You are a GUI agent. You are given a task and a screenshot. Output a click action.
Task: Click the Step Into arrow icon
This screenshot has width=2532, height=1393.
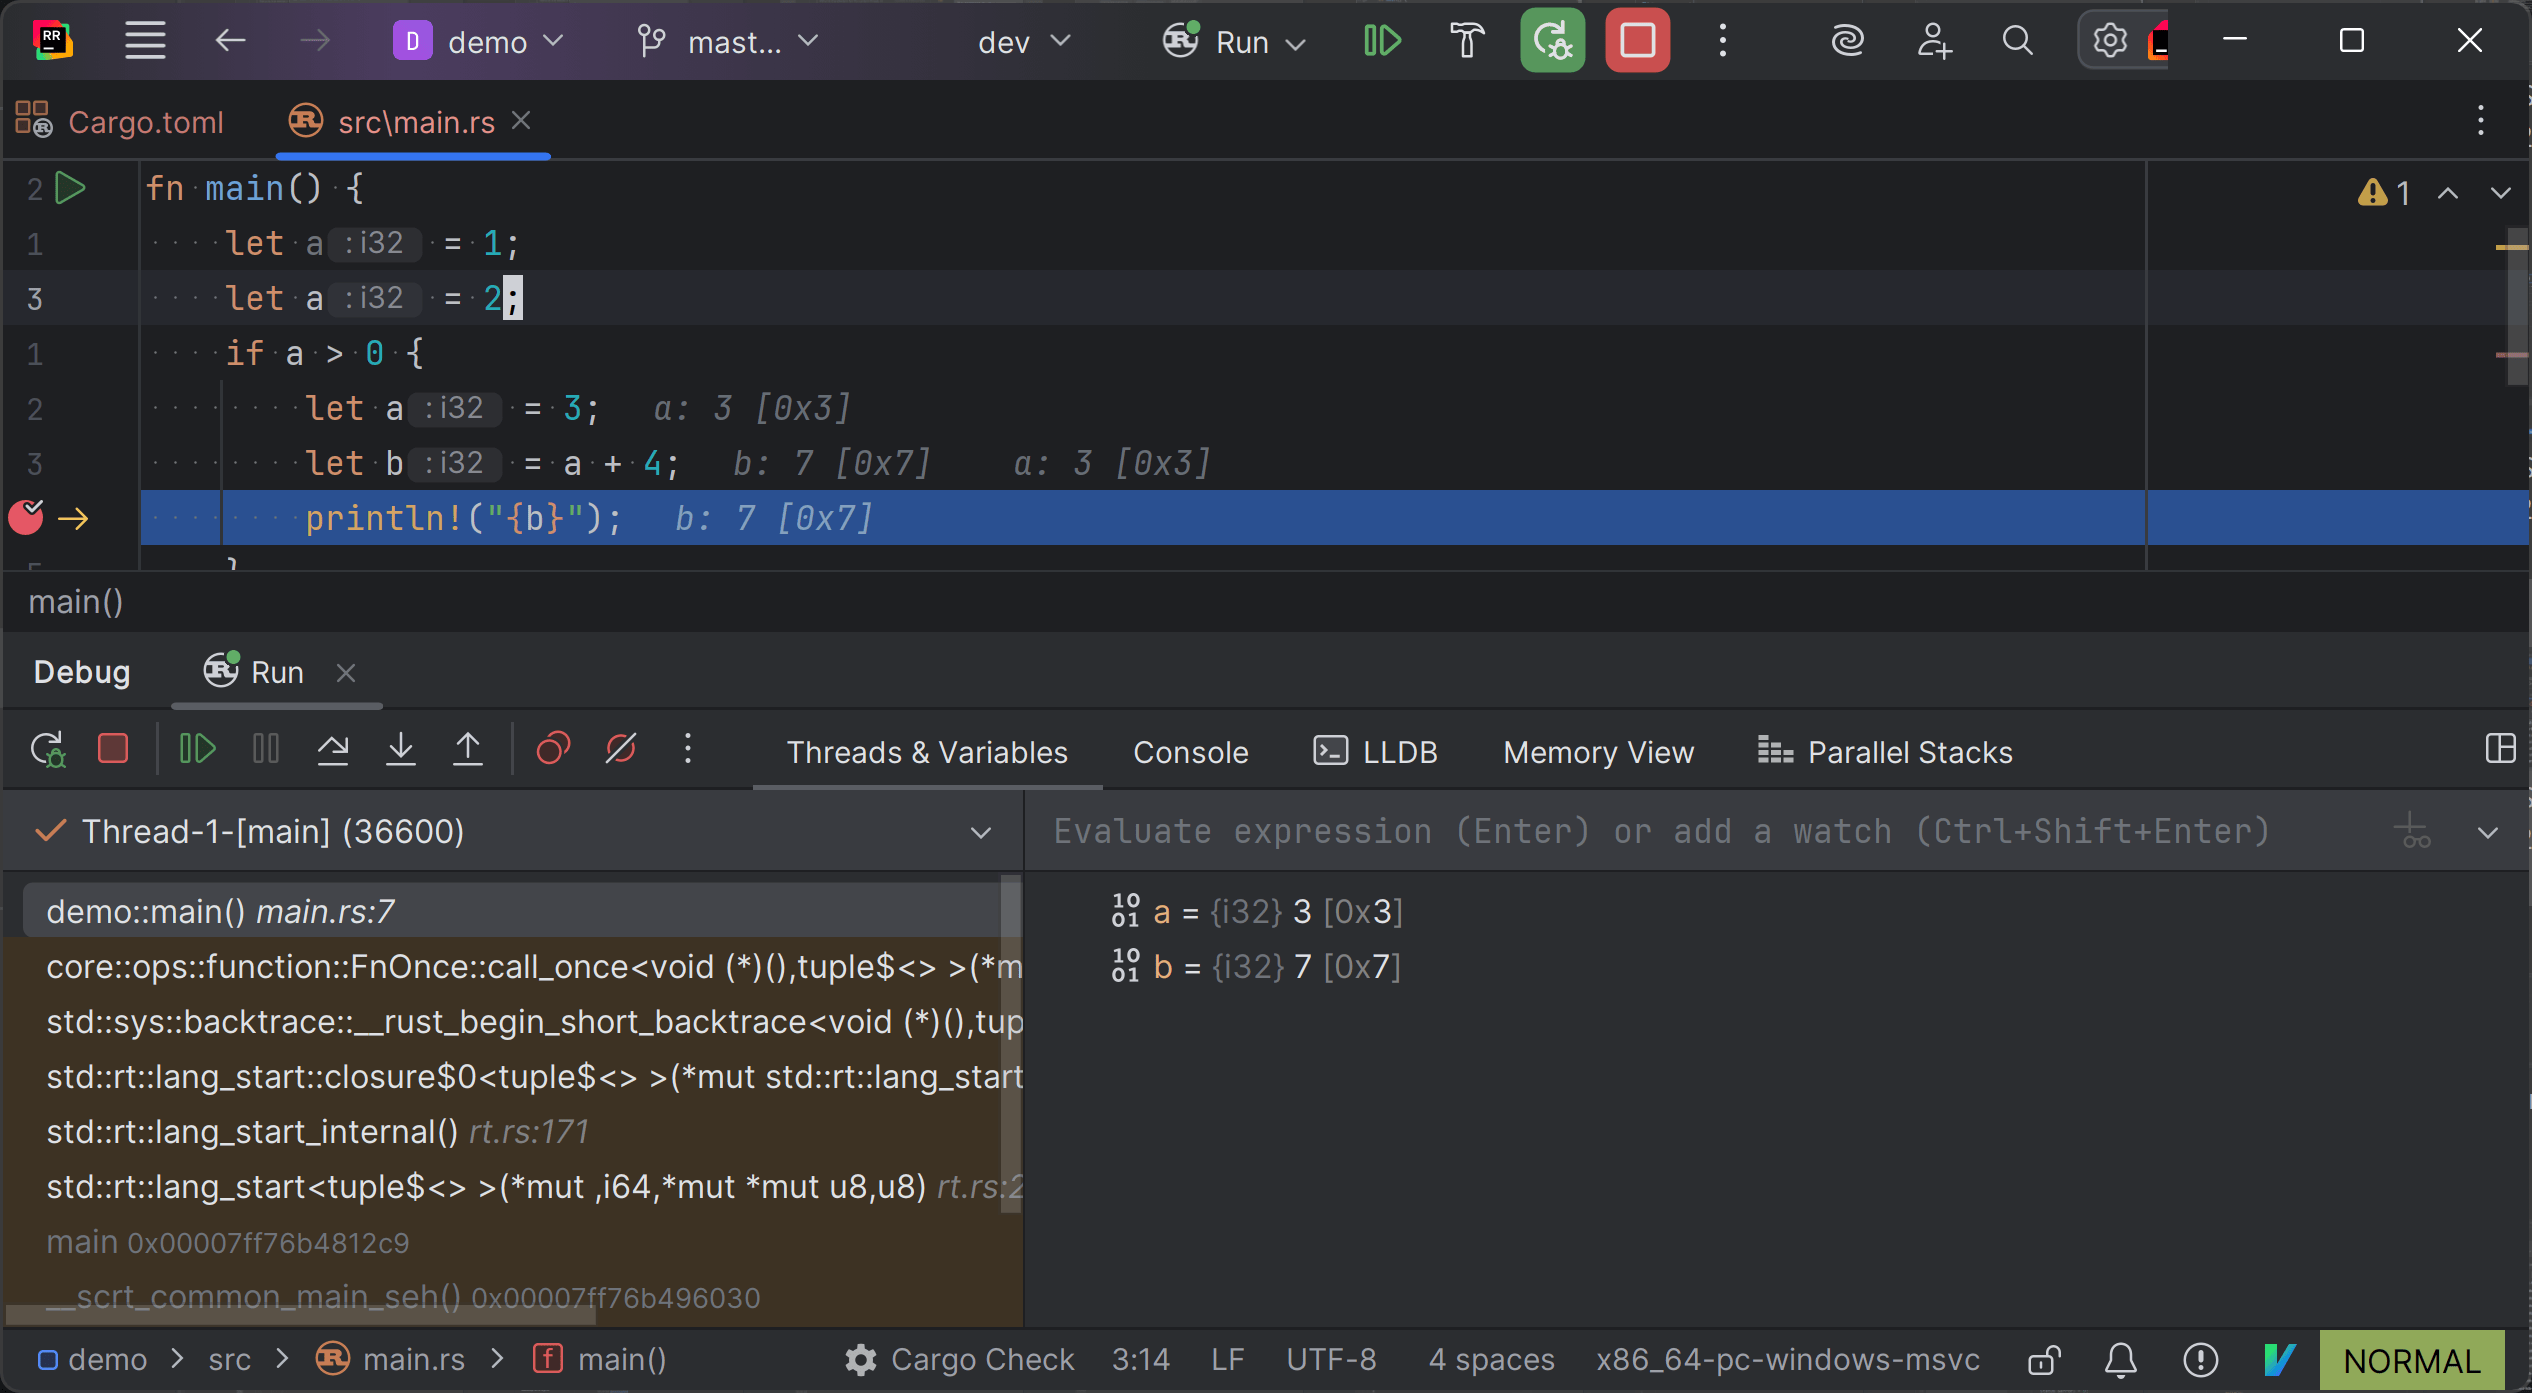pyautogui.click(x=400, y=750)
